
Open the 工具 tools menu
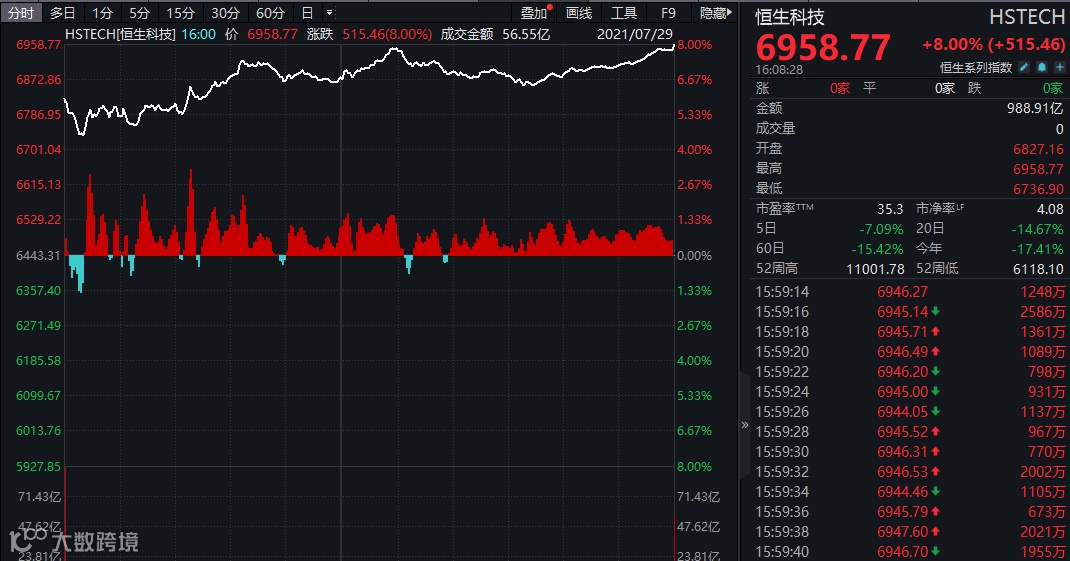click(624, 12)
